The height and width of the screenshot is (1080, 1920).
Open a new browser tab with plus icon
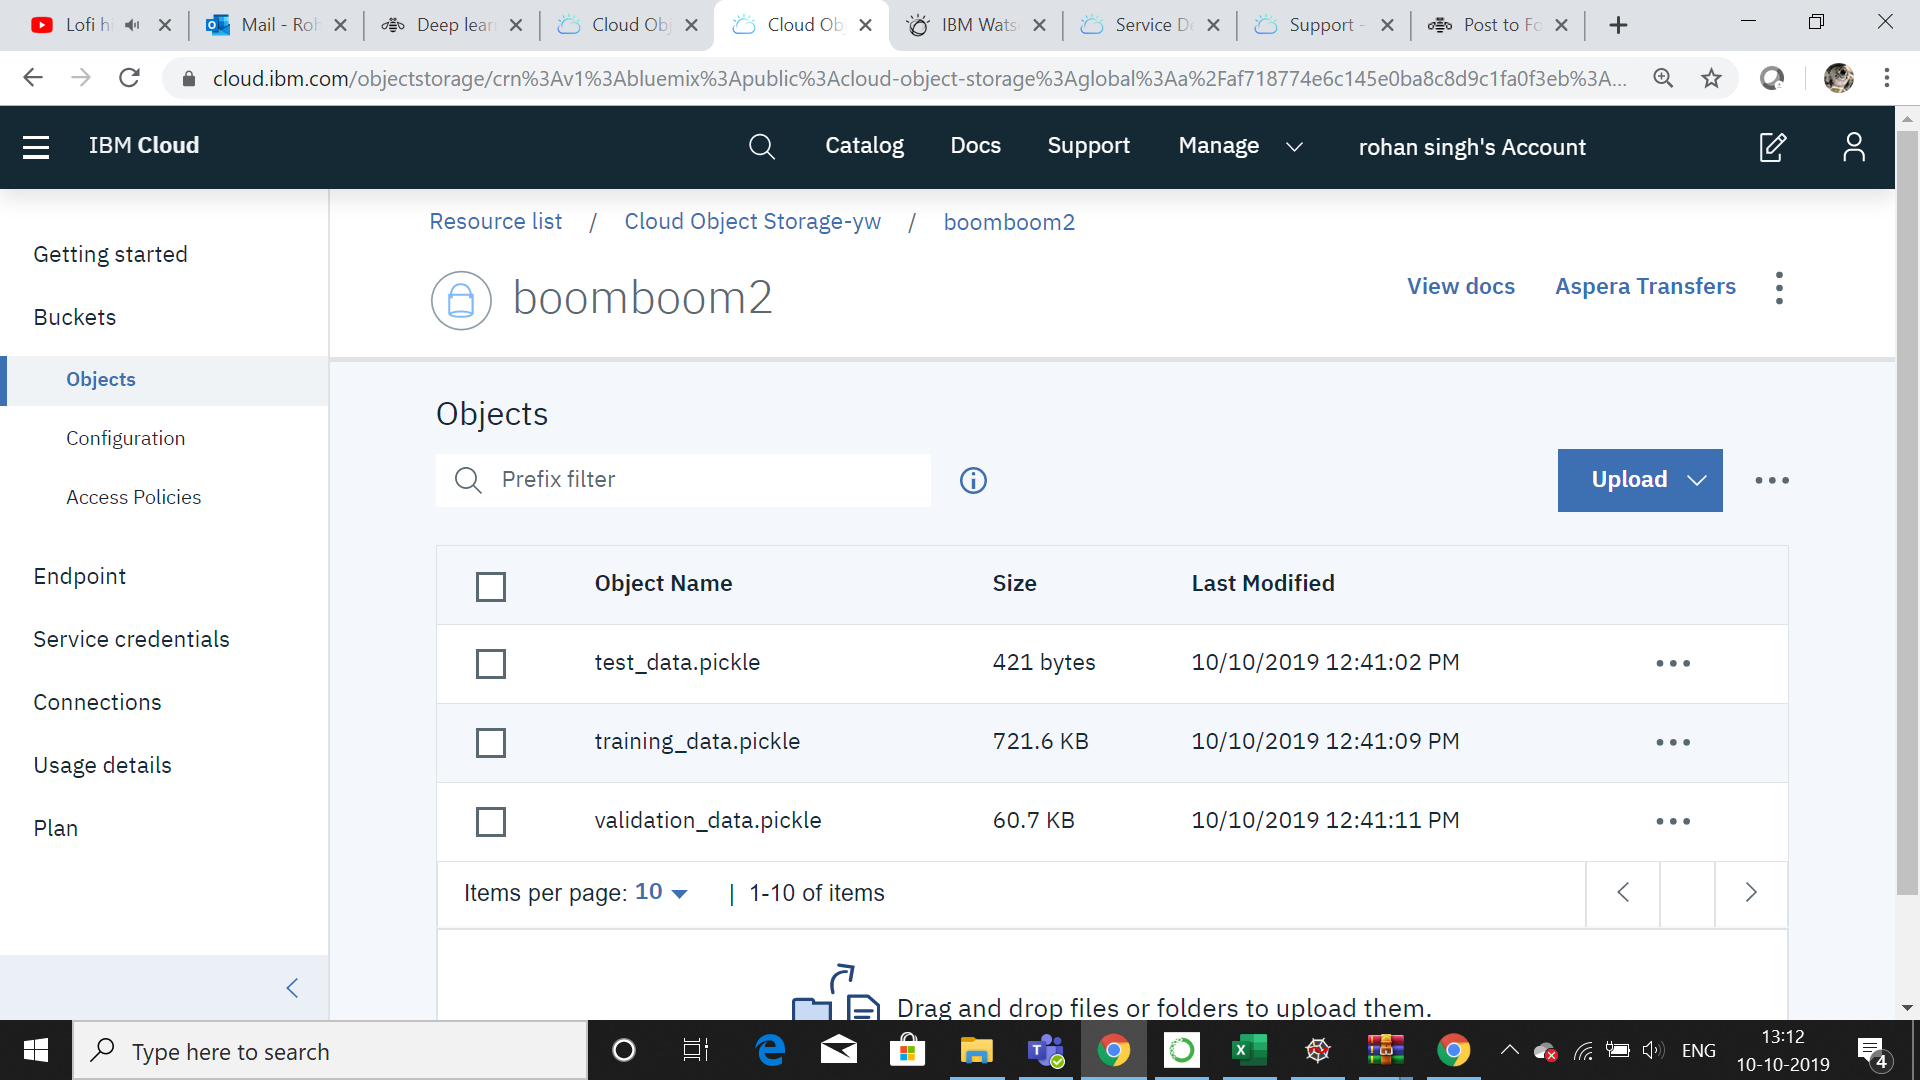[1618, 25]
